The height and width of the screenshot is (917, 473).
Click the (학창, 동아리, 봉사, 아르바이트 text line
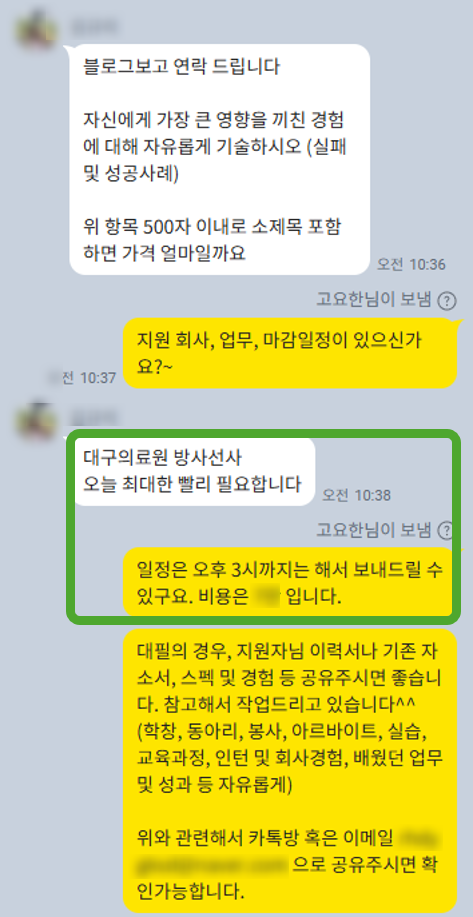tap(286, 730)
